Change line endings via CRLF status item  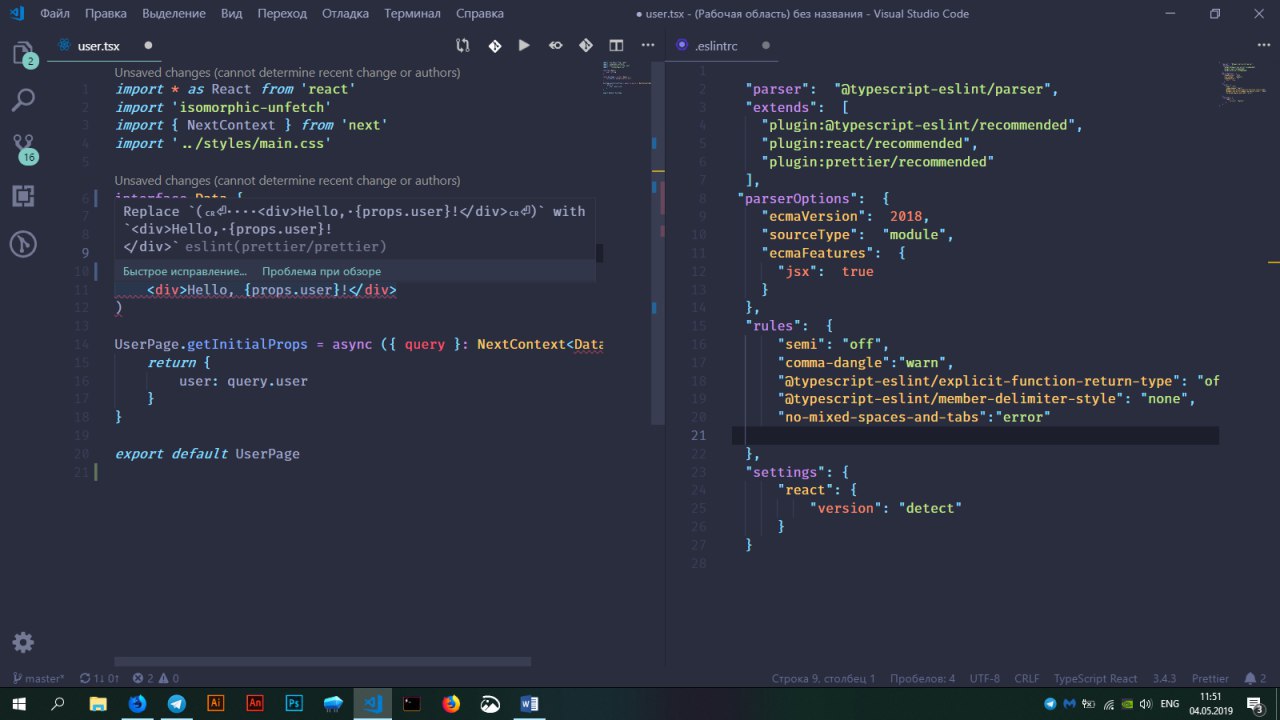point(1027,678)
